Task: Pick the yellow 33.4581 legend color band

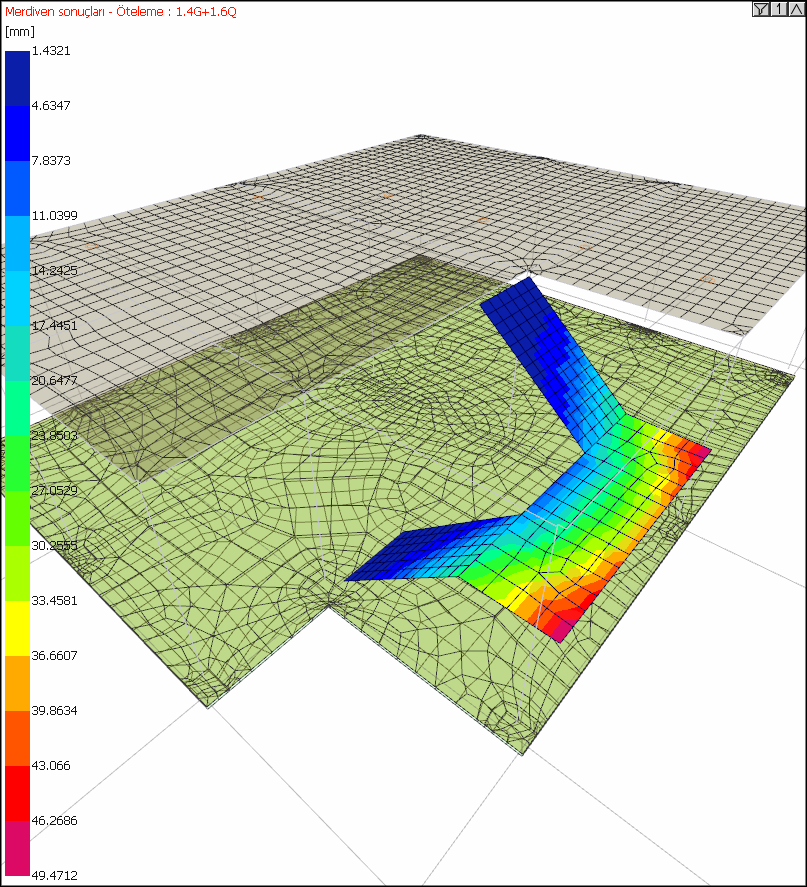Action: [x=17, y=628]
